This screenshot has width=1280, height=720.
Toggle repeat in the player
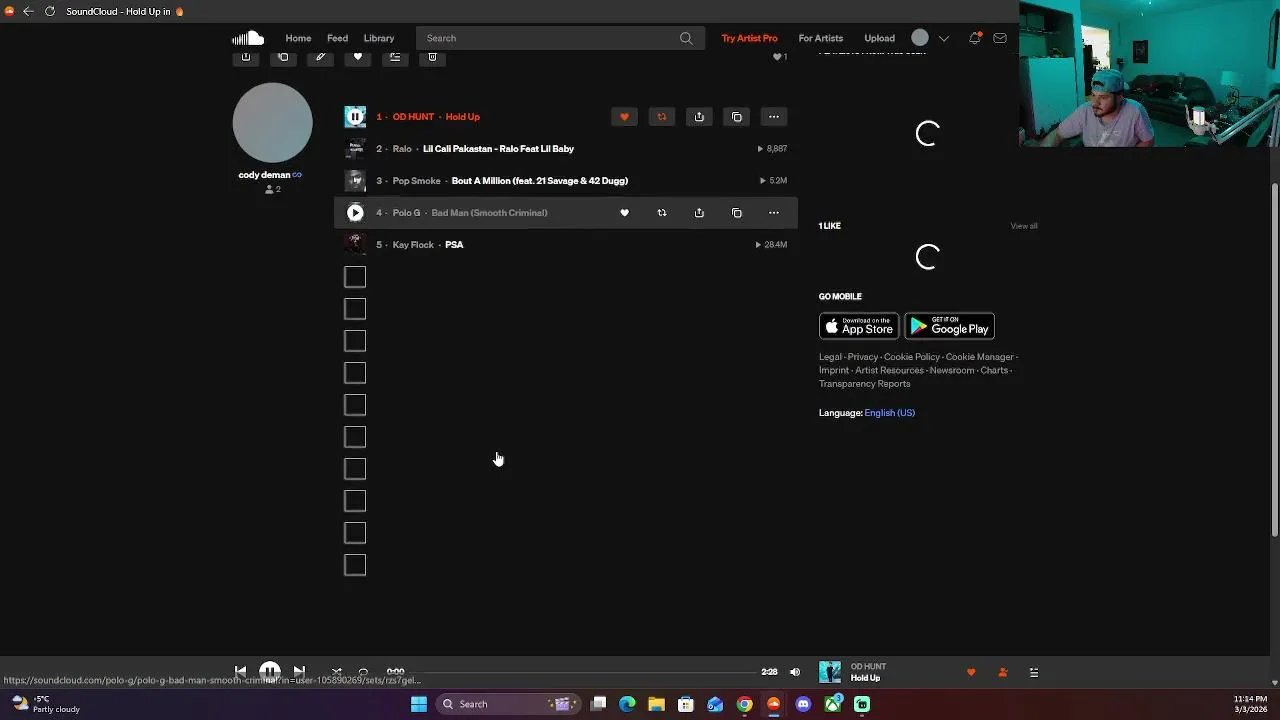tap(363, 672)
